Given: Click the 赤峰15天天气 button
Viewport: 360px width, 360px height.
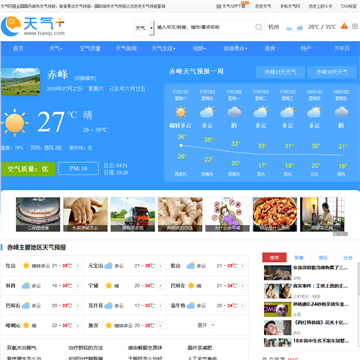Looking at the screenshot, I should coord(280,72).
